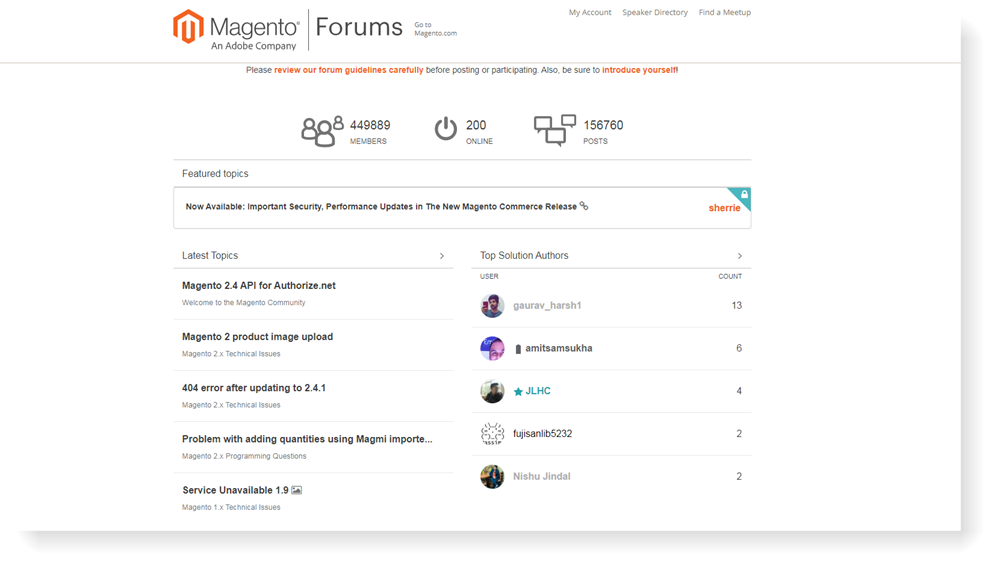Open Welcome to the Magento Community board

(x=244, y=303)
